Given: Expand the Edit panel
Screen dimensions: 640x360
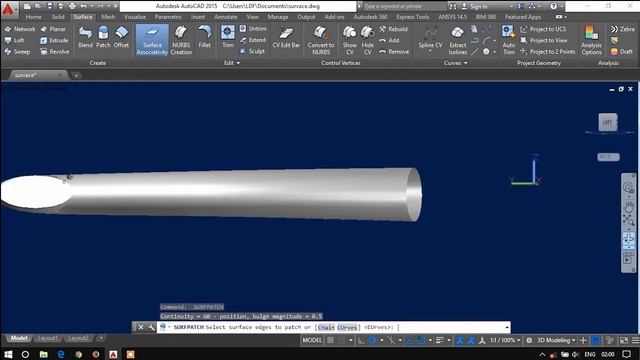Looking at the screenshot, I should pyautogui.click(x=231, y=63).
